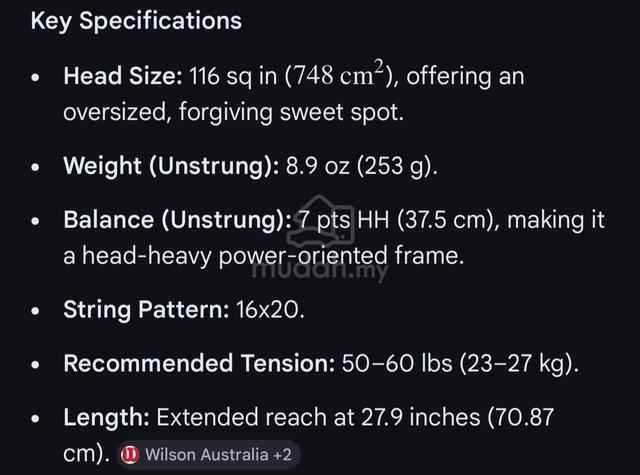Click the bullet point beside Head Size
The image size is (640, 475).
[36, 77]
